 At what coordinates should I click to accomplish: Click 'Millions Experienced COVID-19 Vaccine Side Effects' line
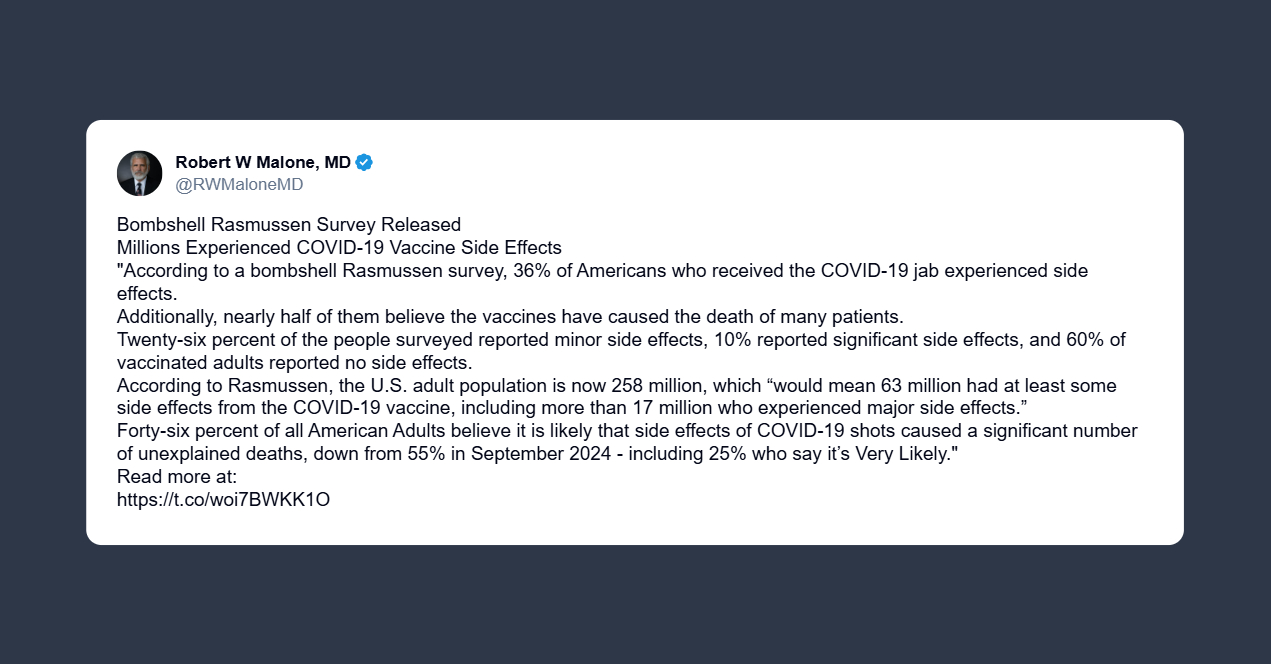point(339,247)
